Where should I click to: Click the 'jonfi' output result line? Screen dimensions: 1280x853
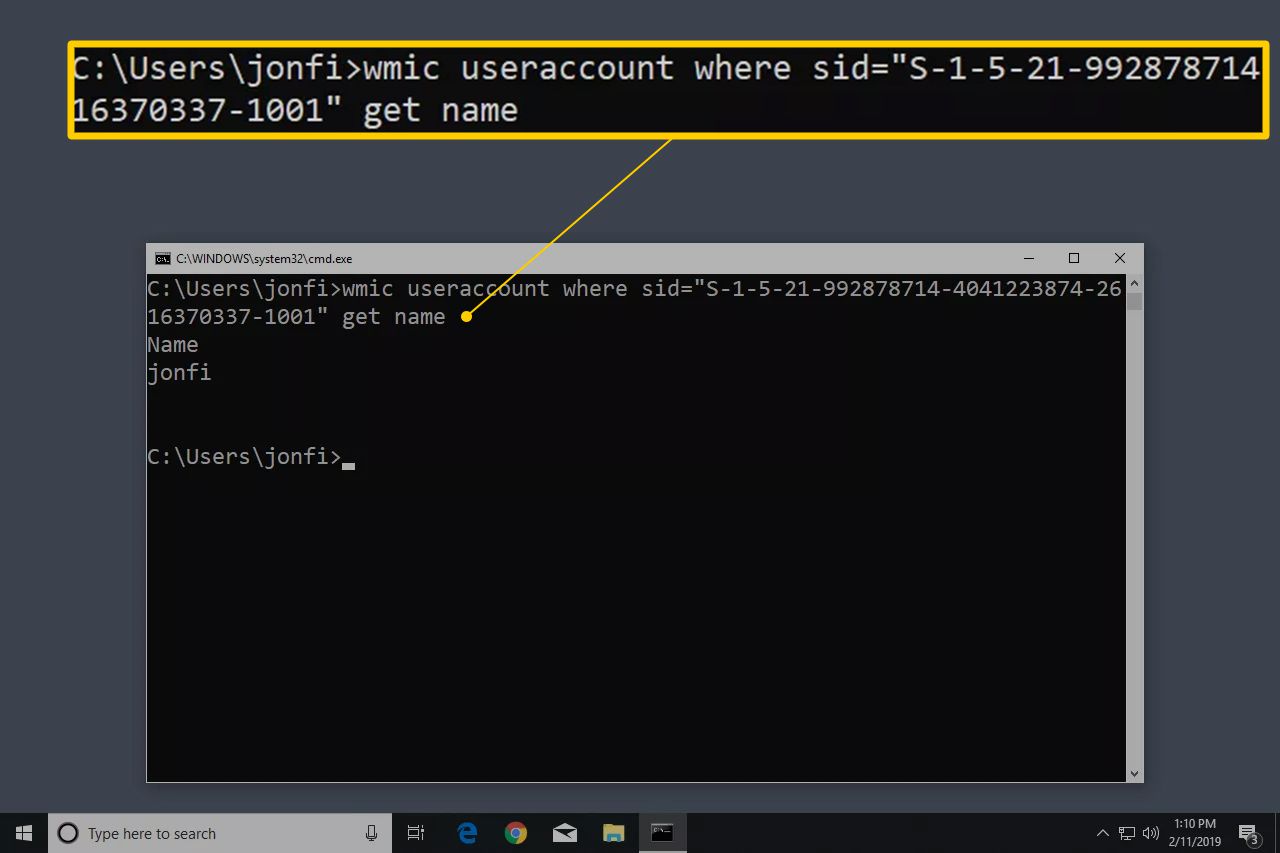click(179, 373)
